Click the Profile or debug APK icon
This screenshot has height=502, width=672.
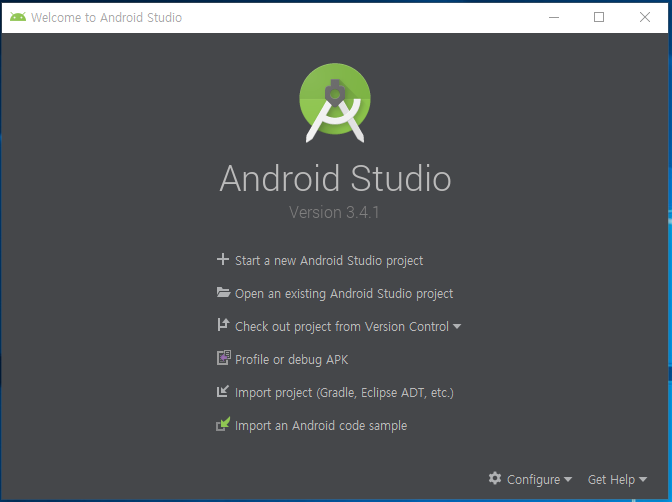point(223,358)
